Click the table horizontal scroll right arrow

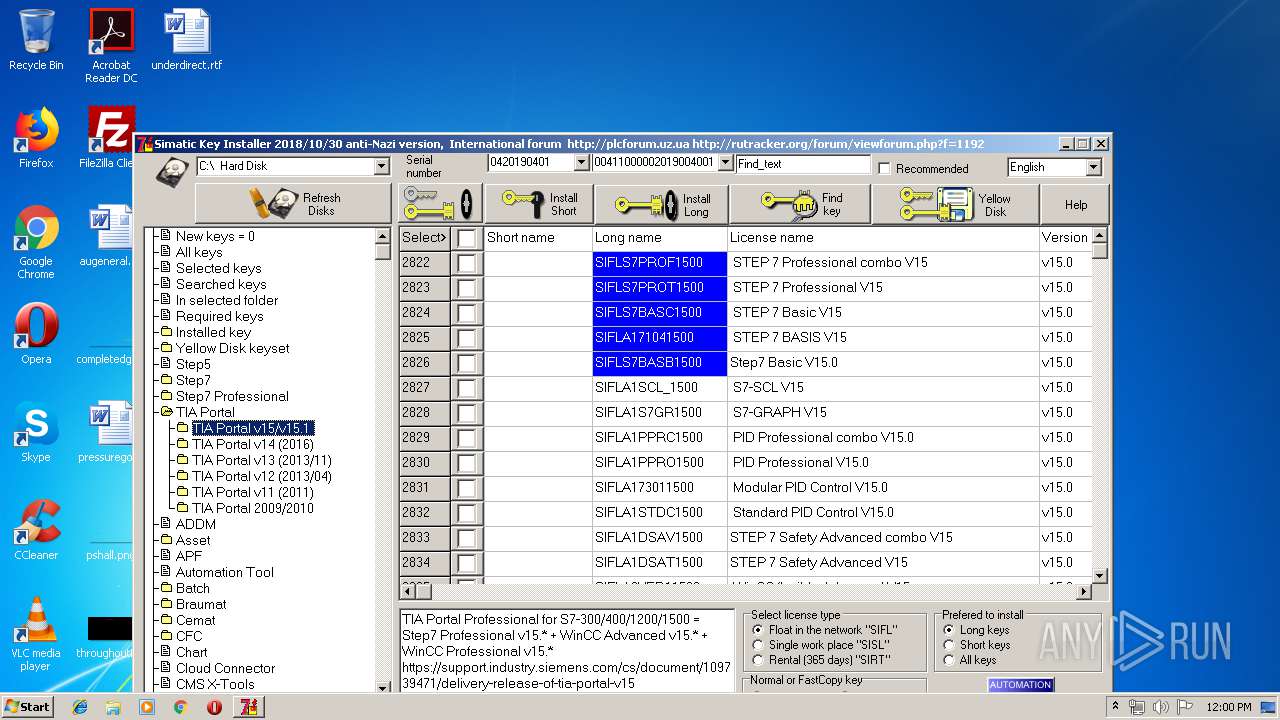1083,592
